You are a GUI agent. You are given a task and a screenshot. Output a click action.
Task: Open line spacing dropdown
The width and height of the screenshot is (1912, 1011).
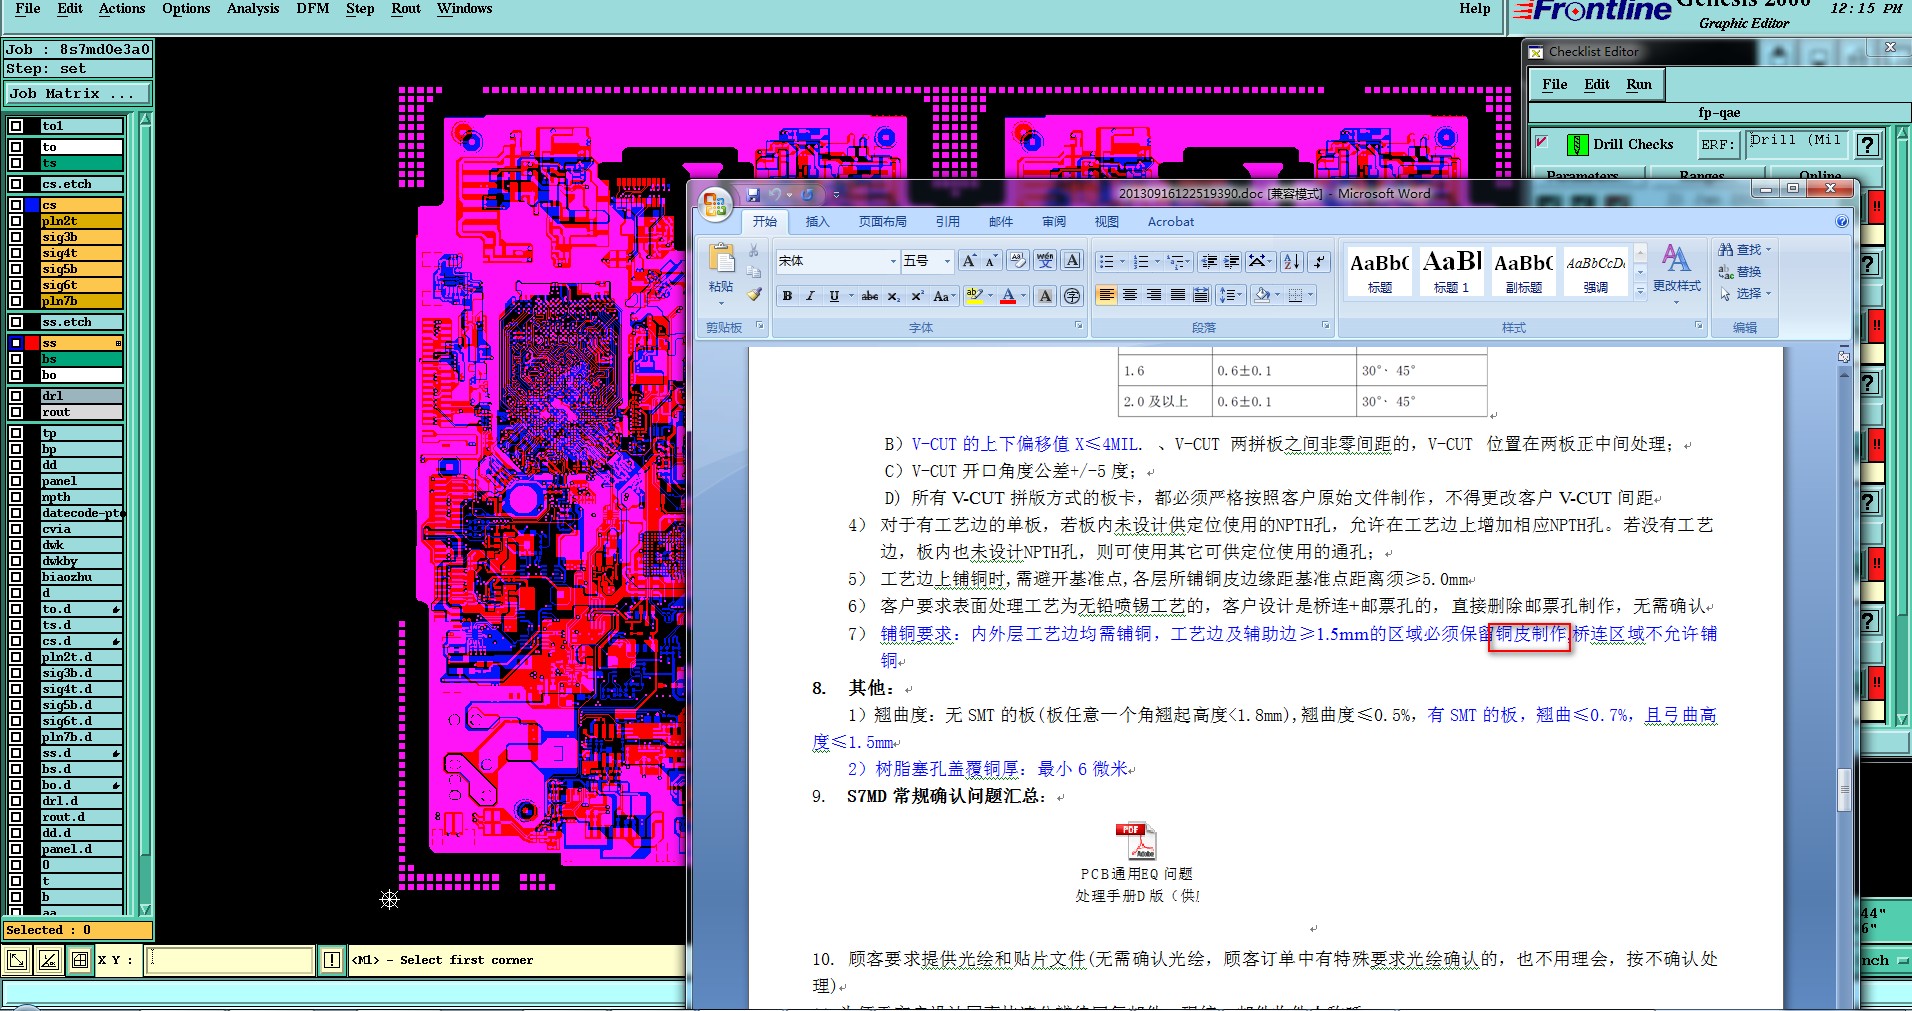1230,295
